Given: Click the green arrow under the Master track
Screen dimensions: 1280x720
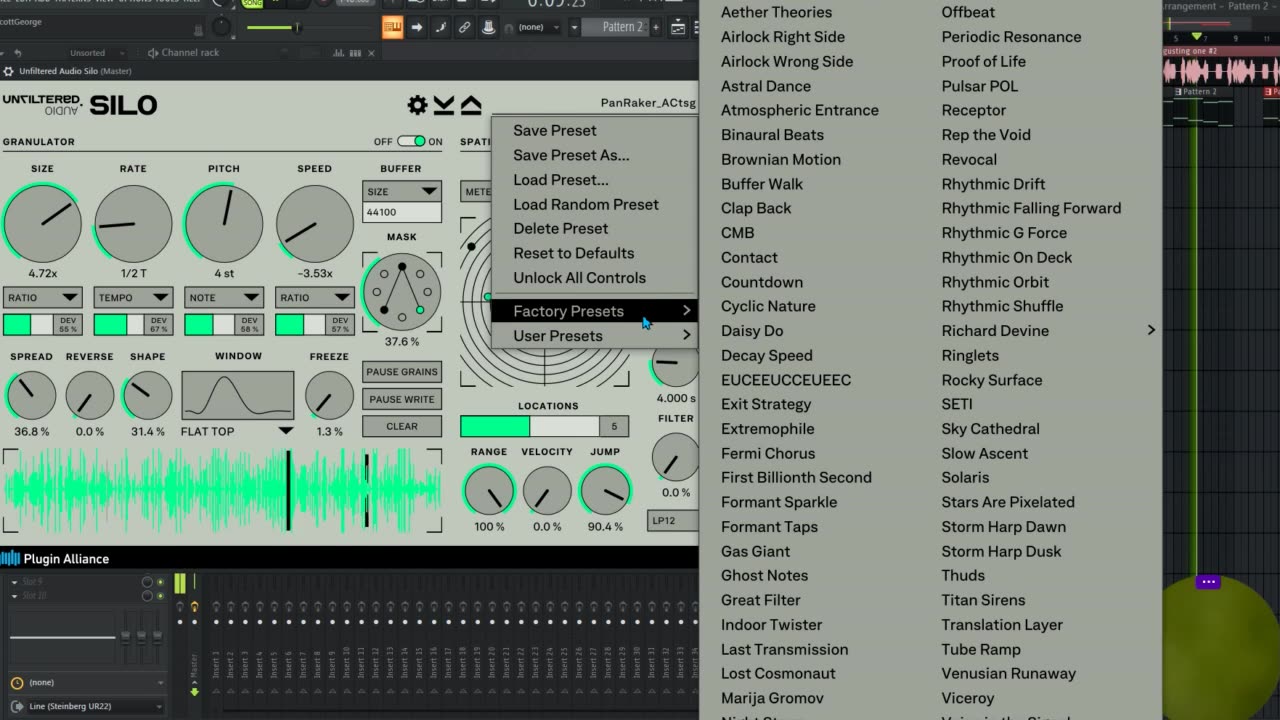Looking at the screenshot, I should (194, 691).
